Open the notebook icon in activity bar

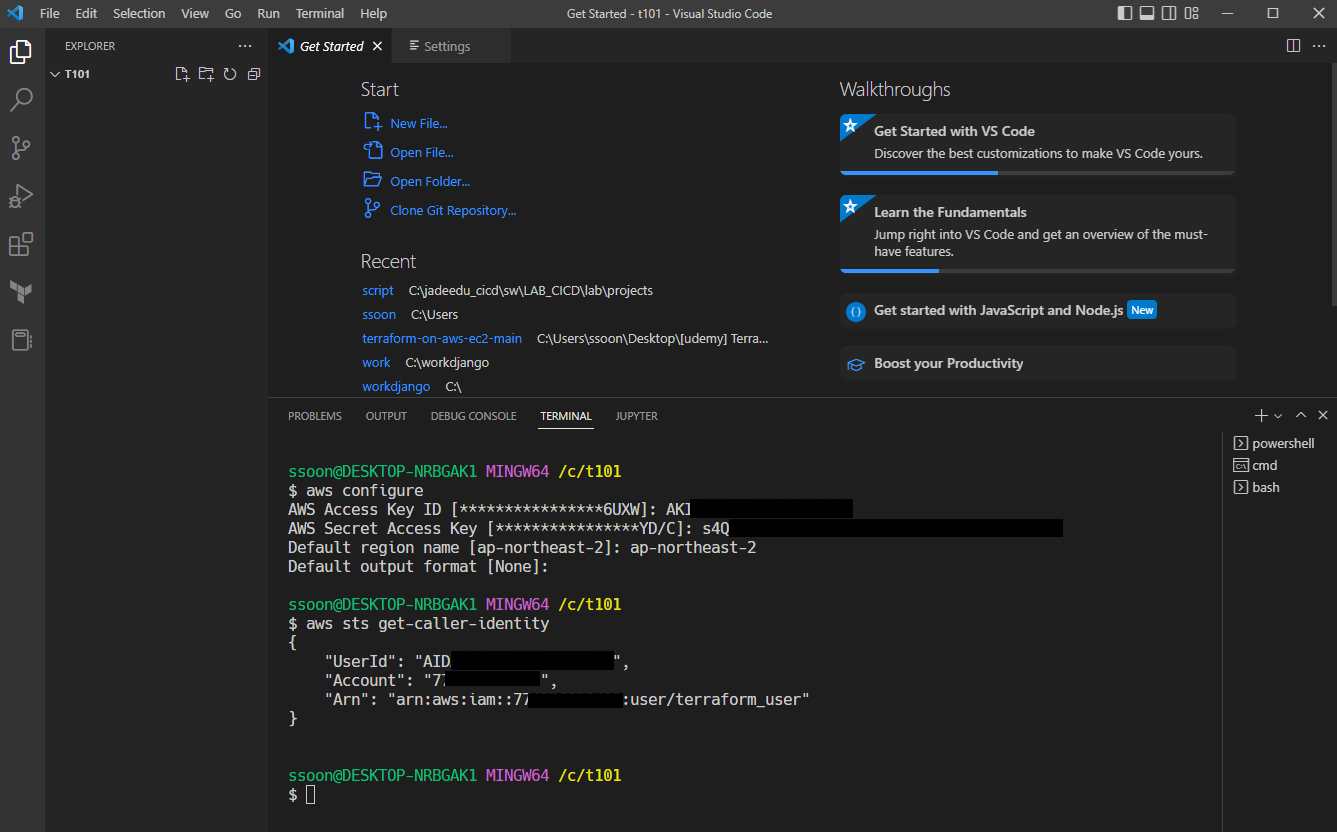tap(21, 340)
